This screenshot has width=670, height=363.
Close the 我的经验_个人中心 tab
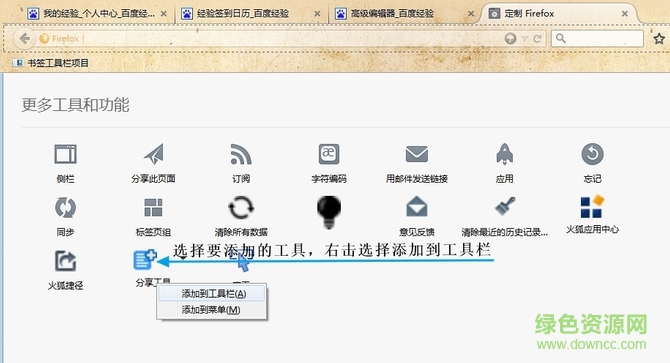click(163, 14)
